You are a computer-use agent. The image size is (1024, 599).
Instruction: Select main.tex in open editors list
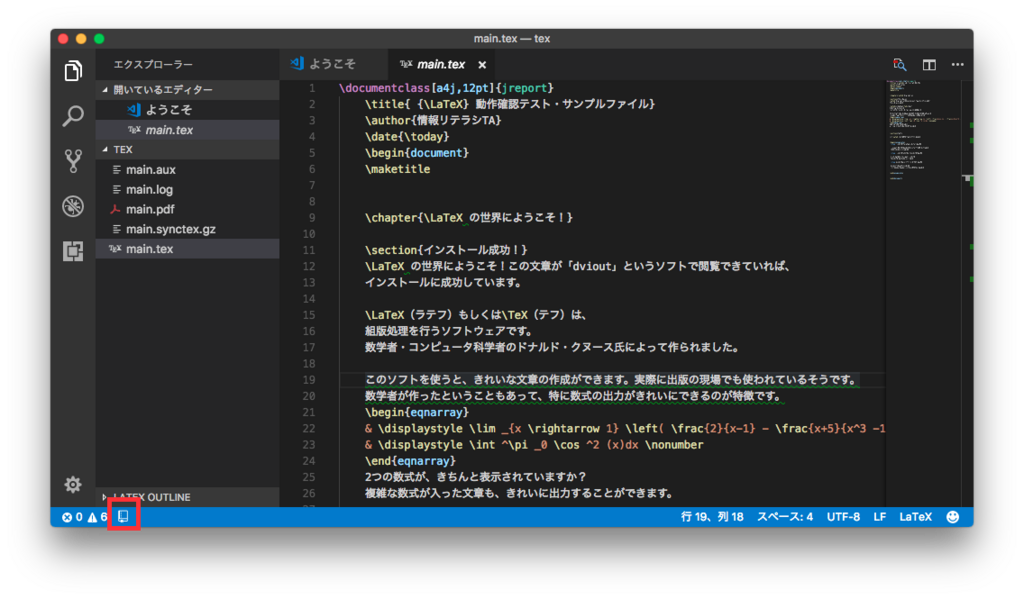click(x=187, y=130)
